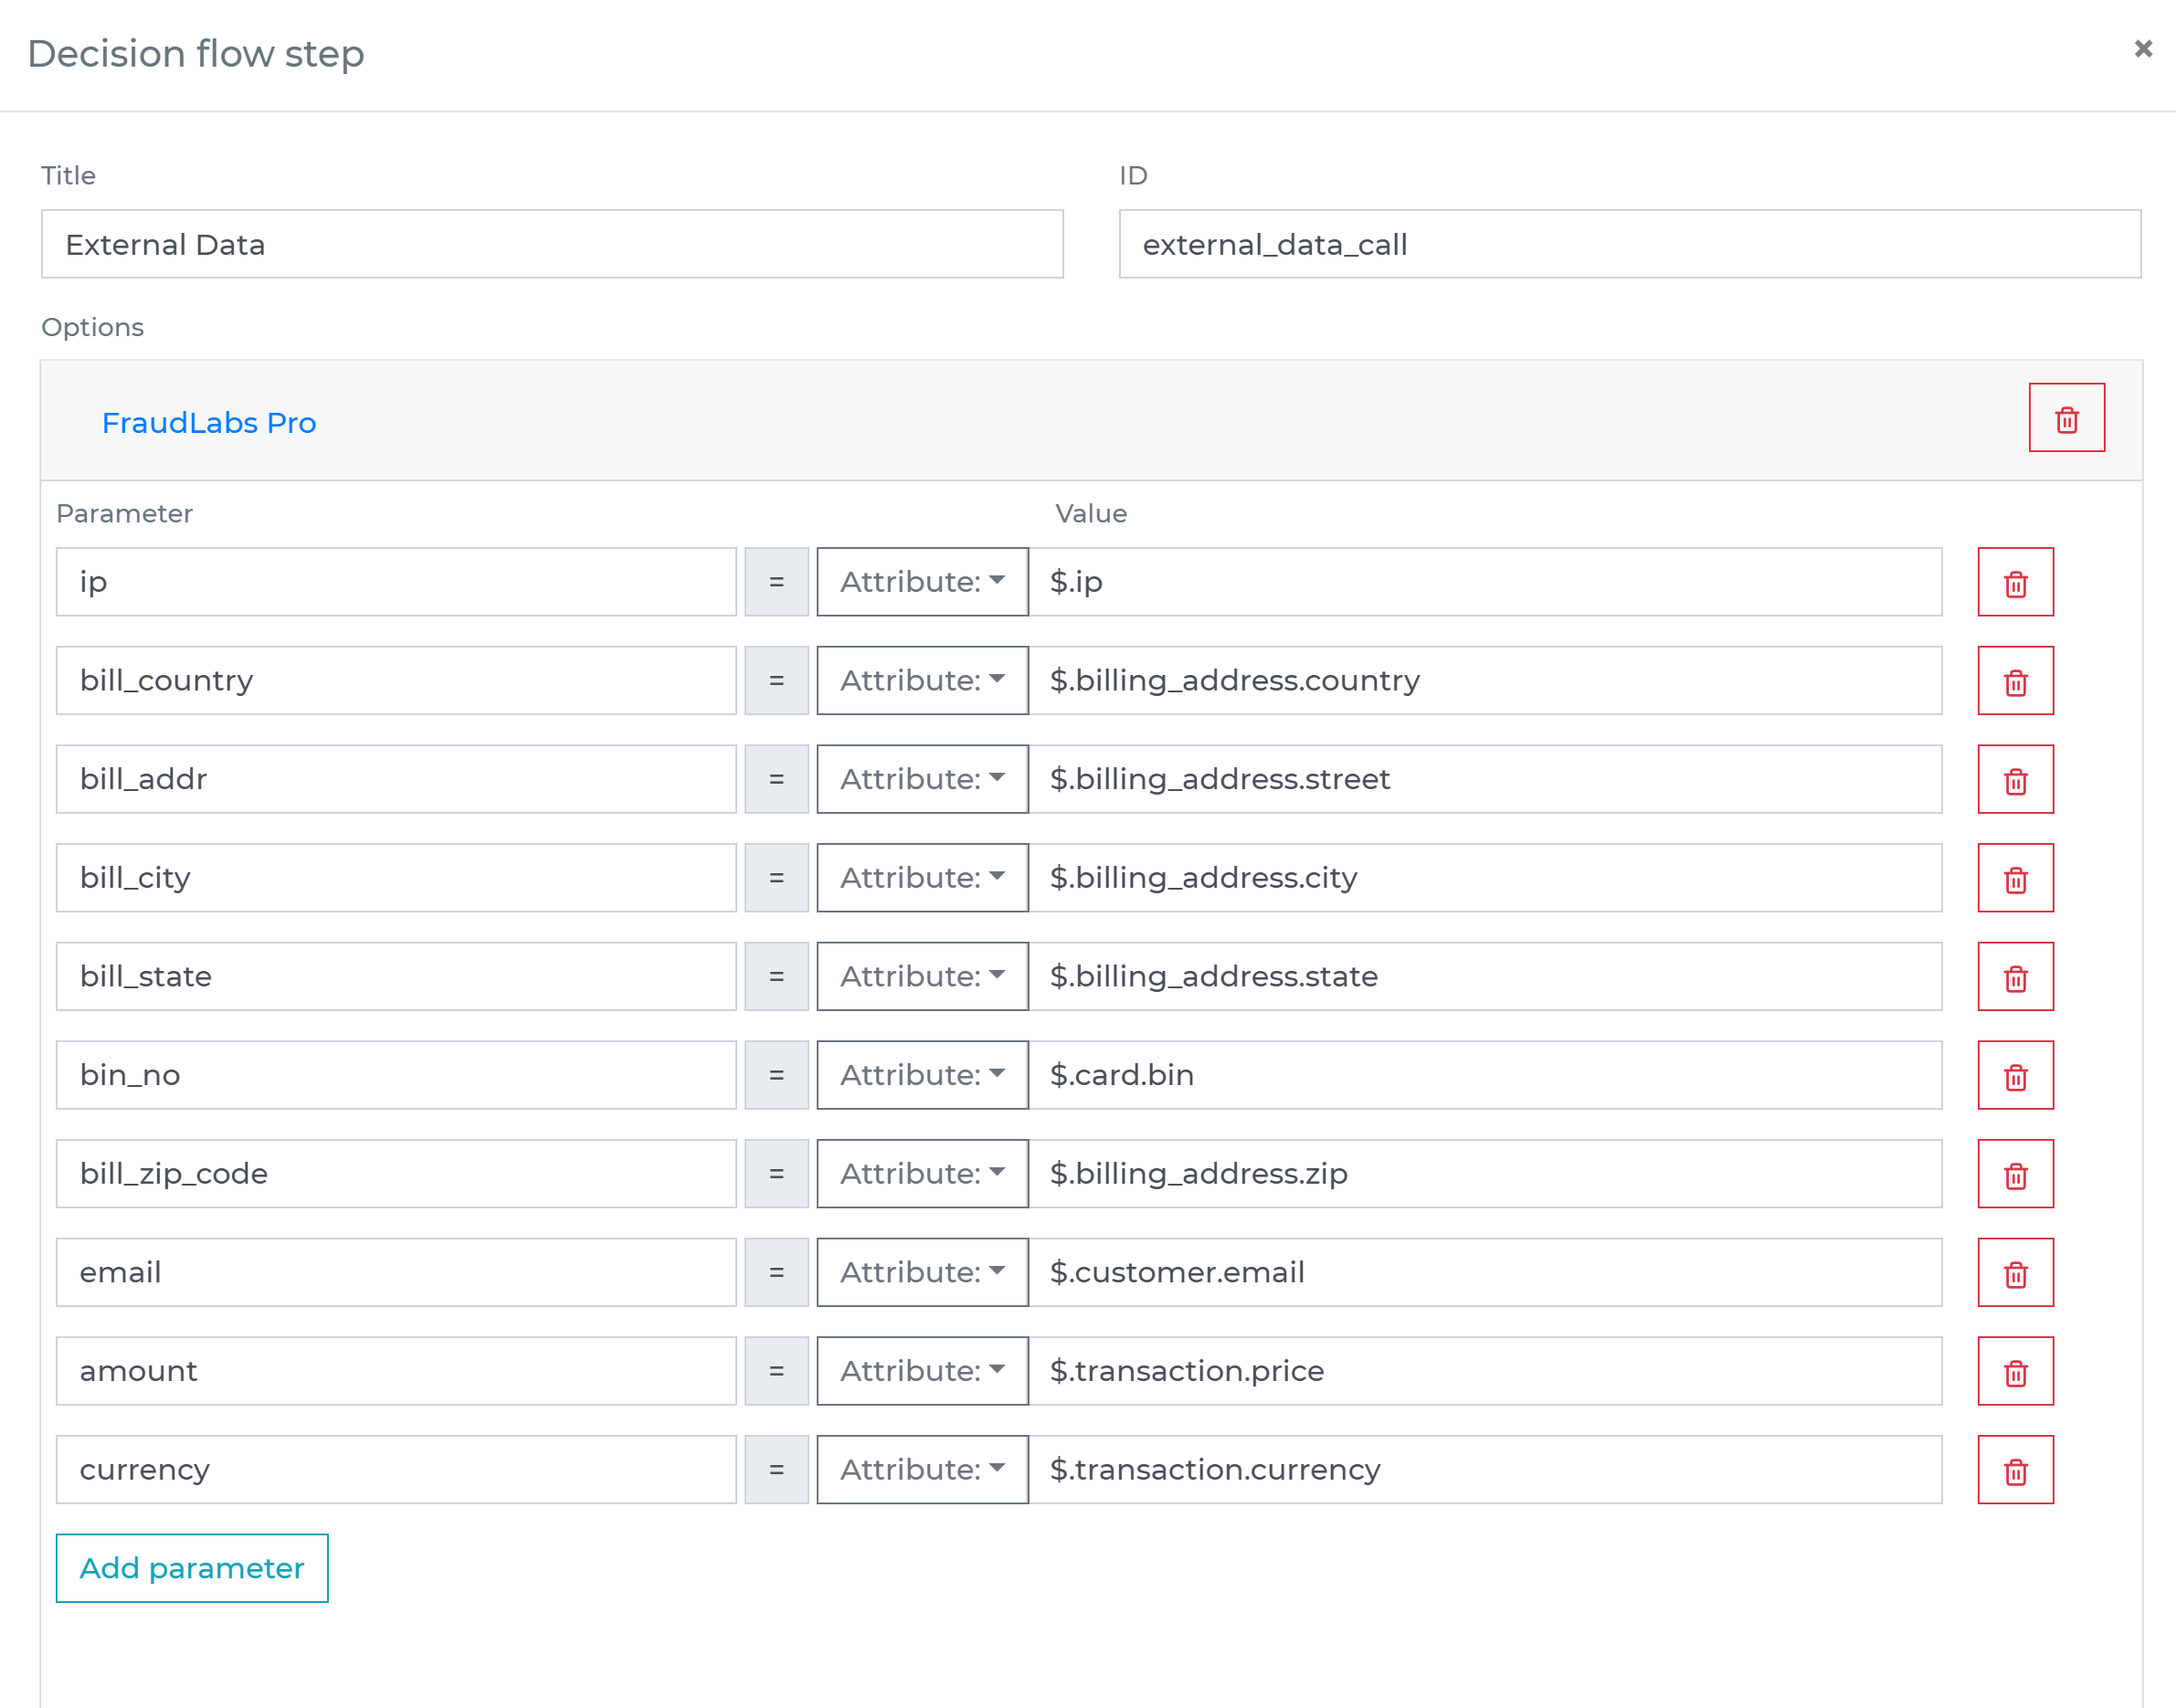2176x1708 pixels.
Task: Open Attribute dropdown for bill_city row
Action: 922,878
